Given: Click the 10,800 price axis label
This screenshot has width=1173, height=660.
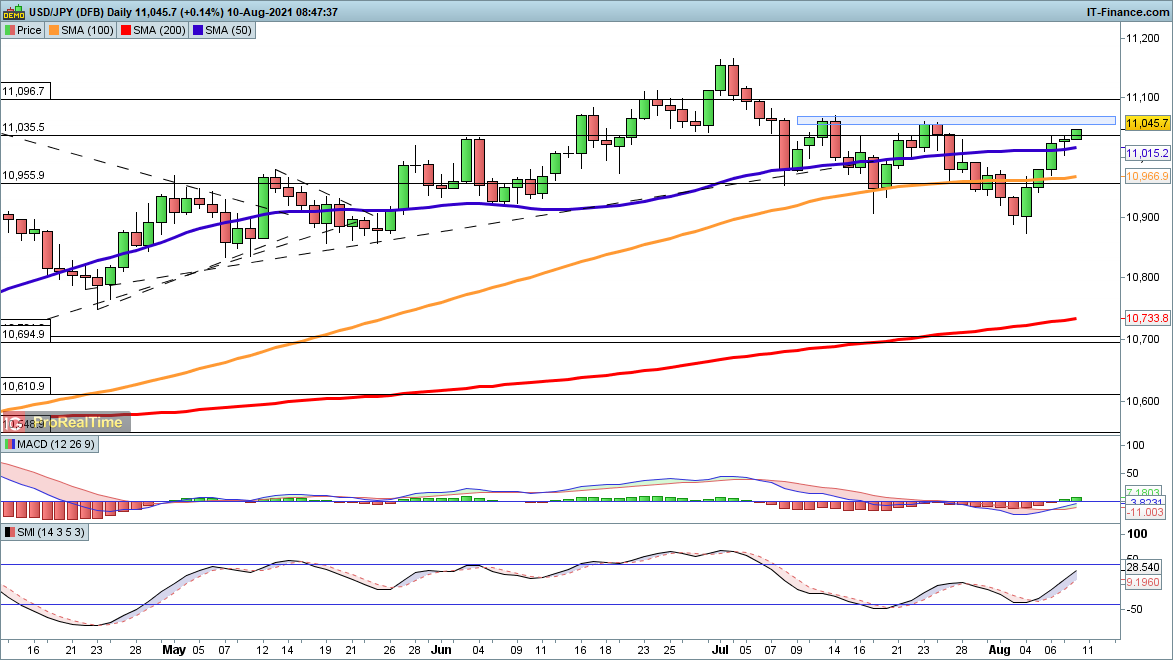Looking at the screenshot, I should (x=1143, y=277).
